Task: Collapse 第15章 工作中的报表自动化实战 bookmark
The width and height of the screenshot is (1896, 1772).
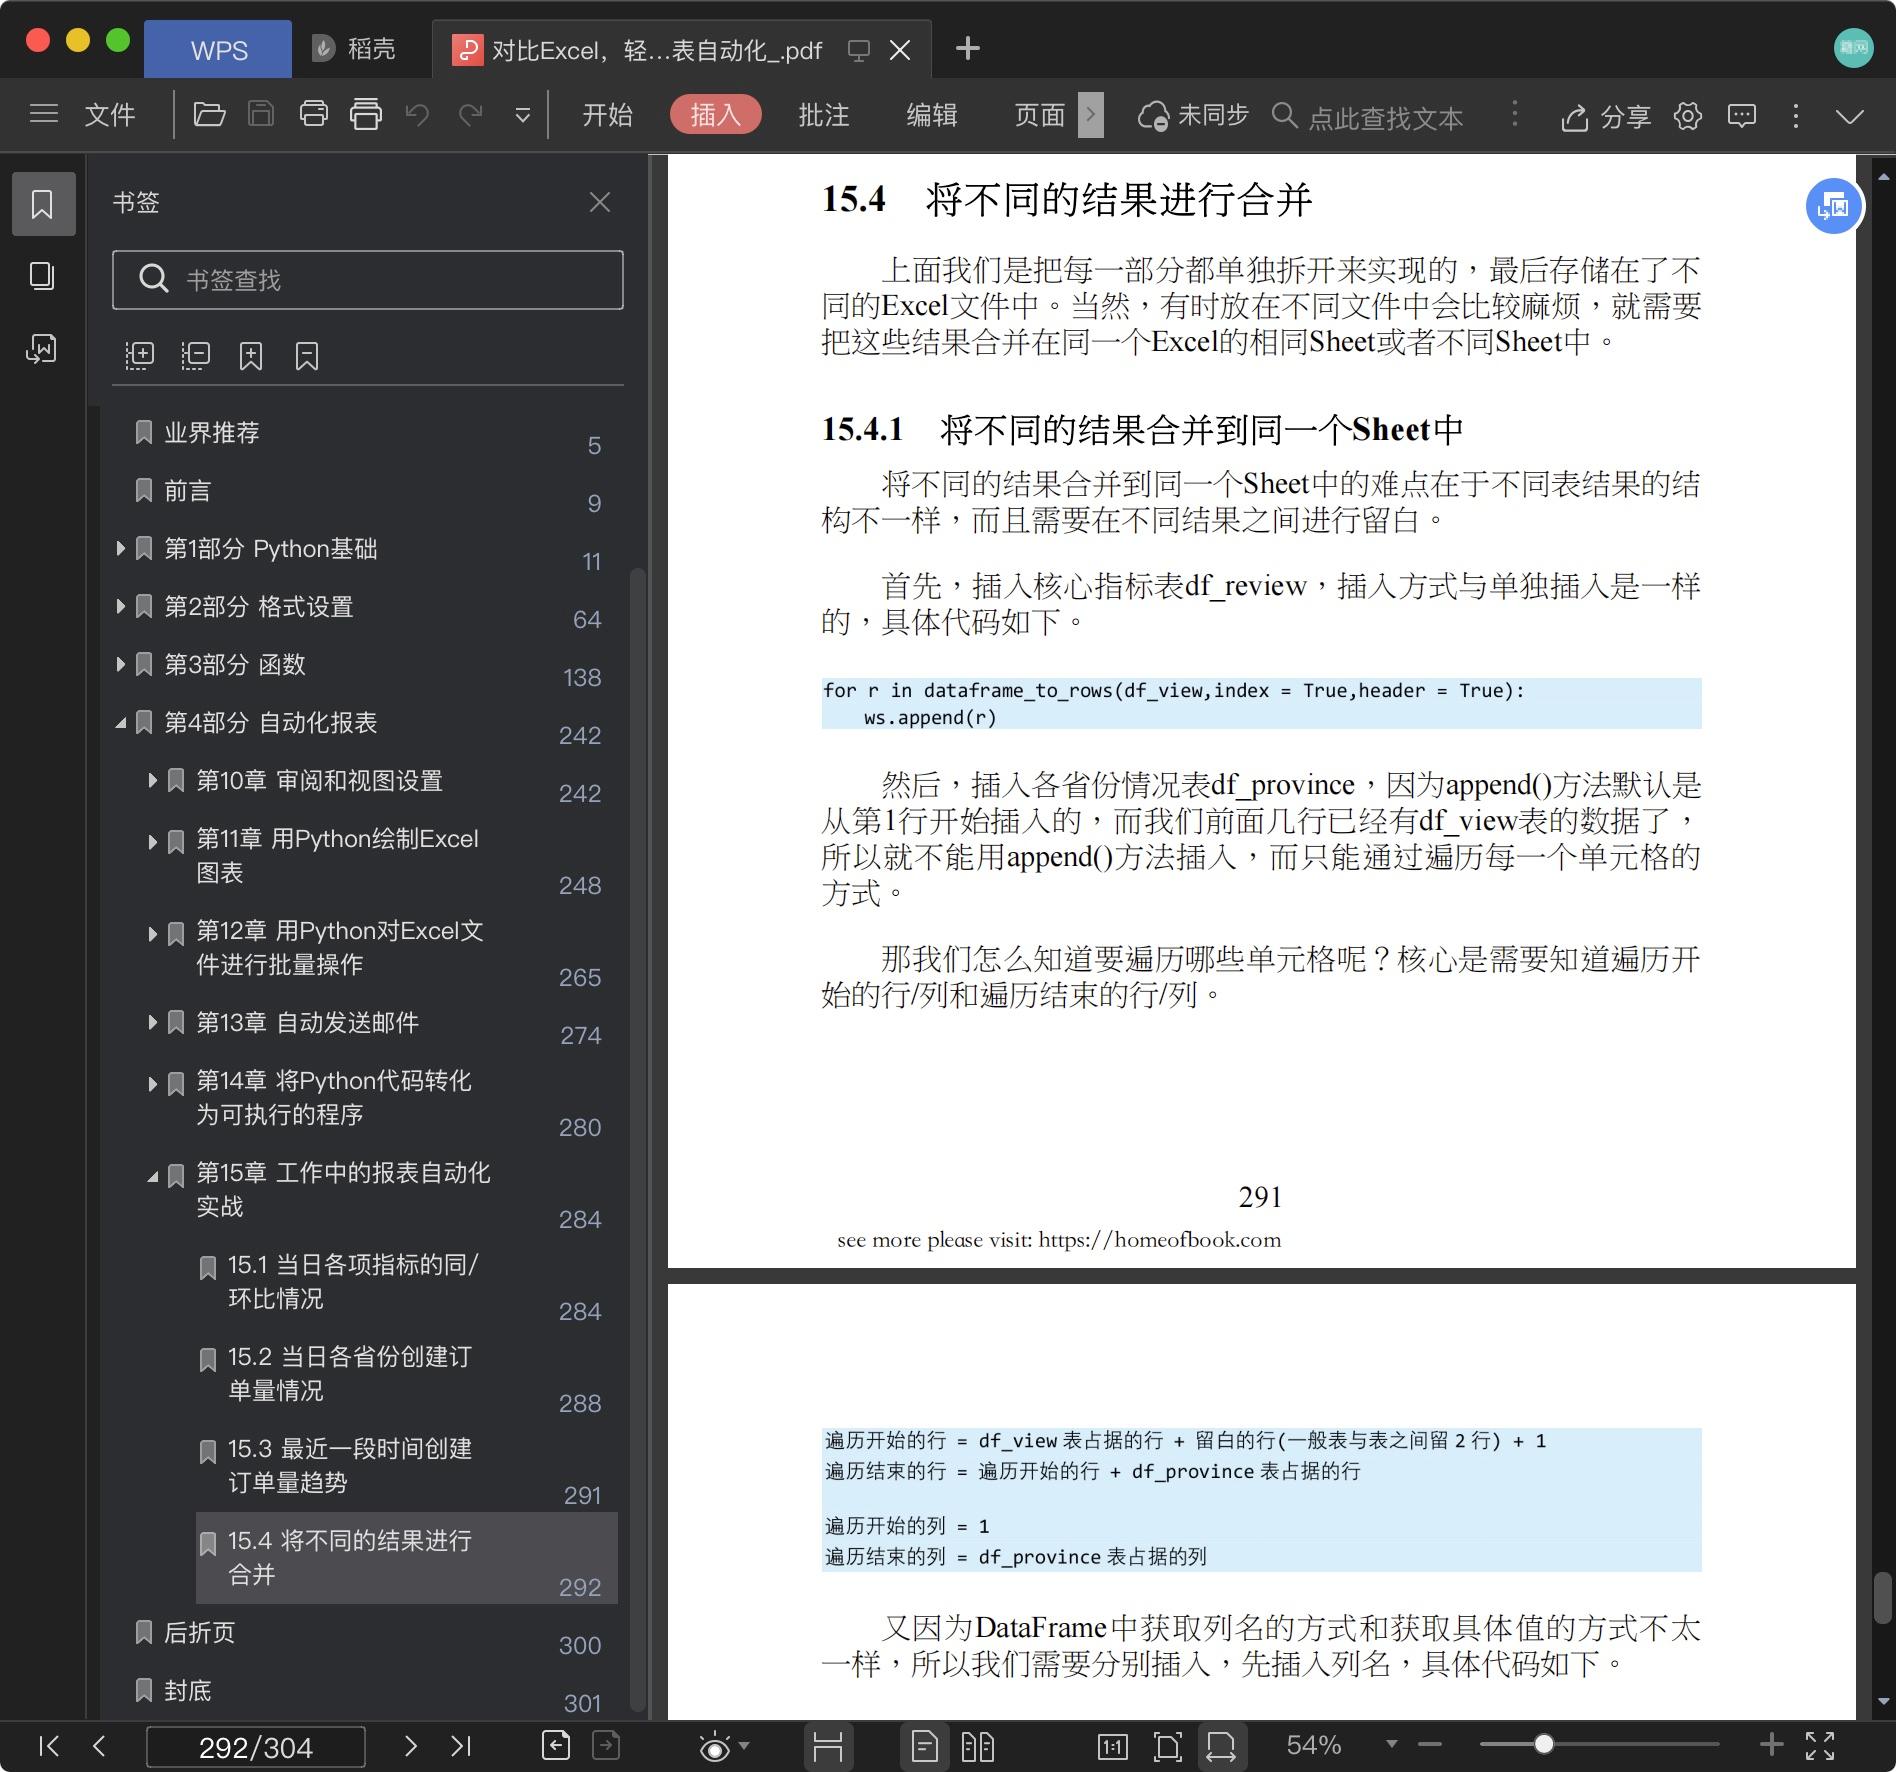Action: [152, 1177]
